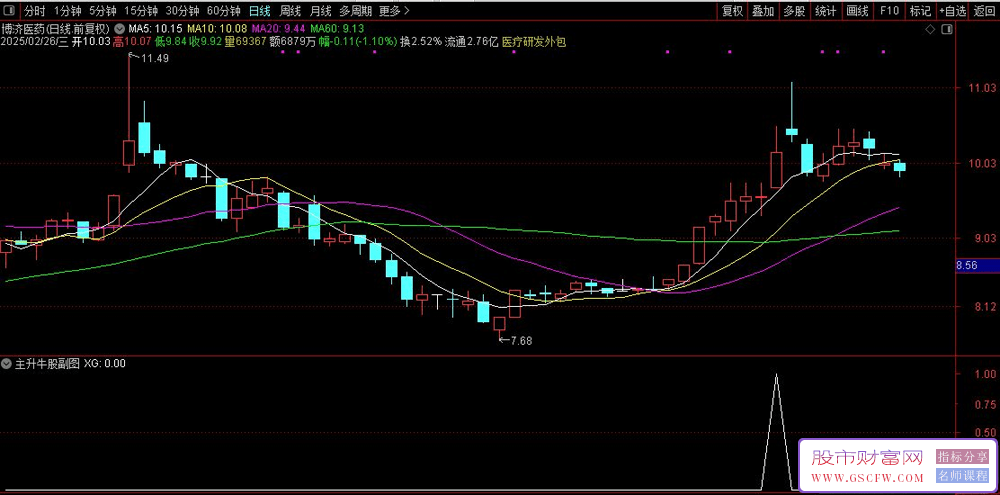This screenshot has width=1000, height=495.
Task: Activate the 画线 drawing tools
Action: point(857,11)
